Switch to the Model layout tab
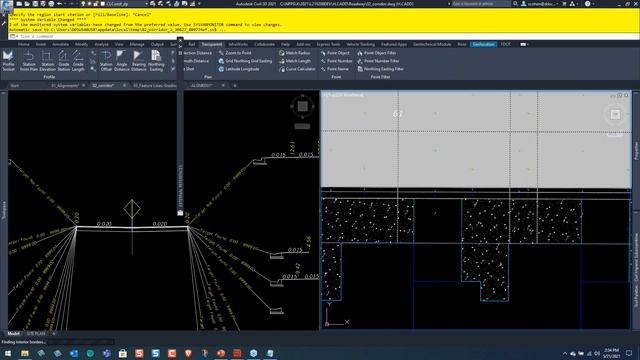 pos(13,334)
